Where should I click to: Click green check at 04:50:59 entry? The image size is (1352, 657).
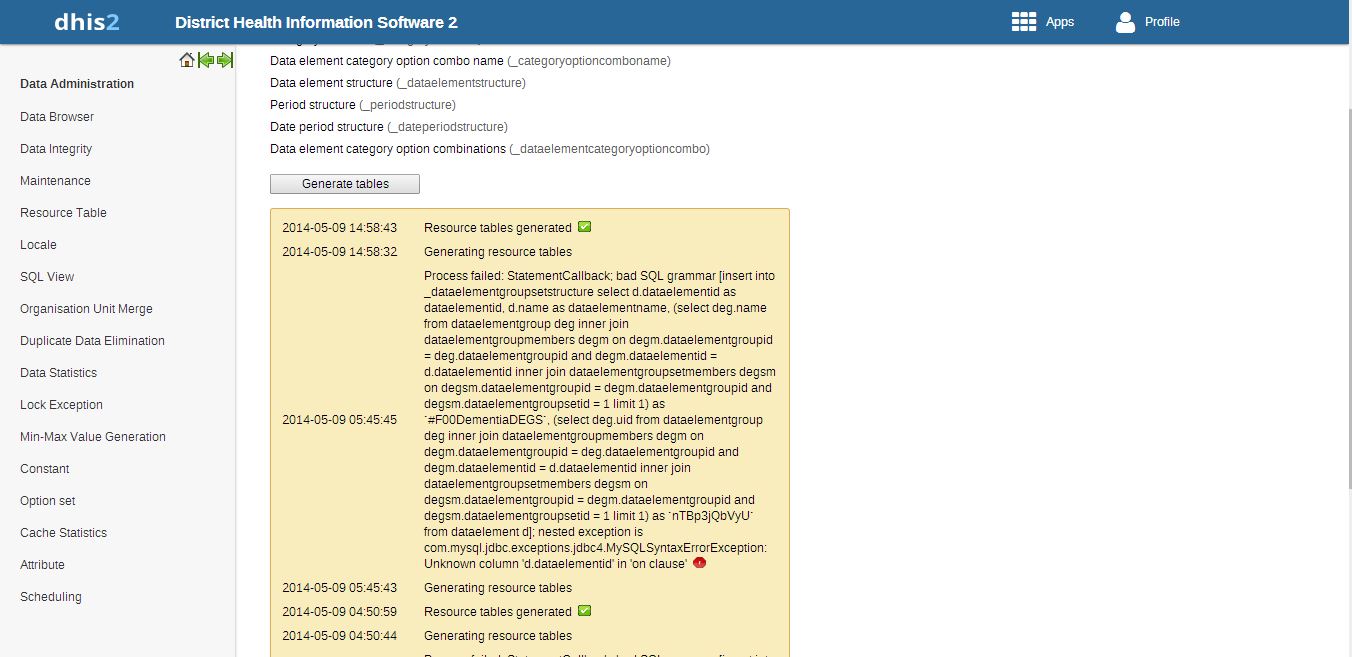(585, 611)
